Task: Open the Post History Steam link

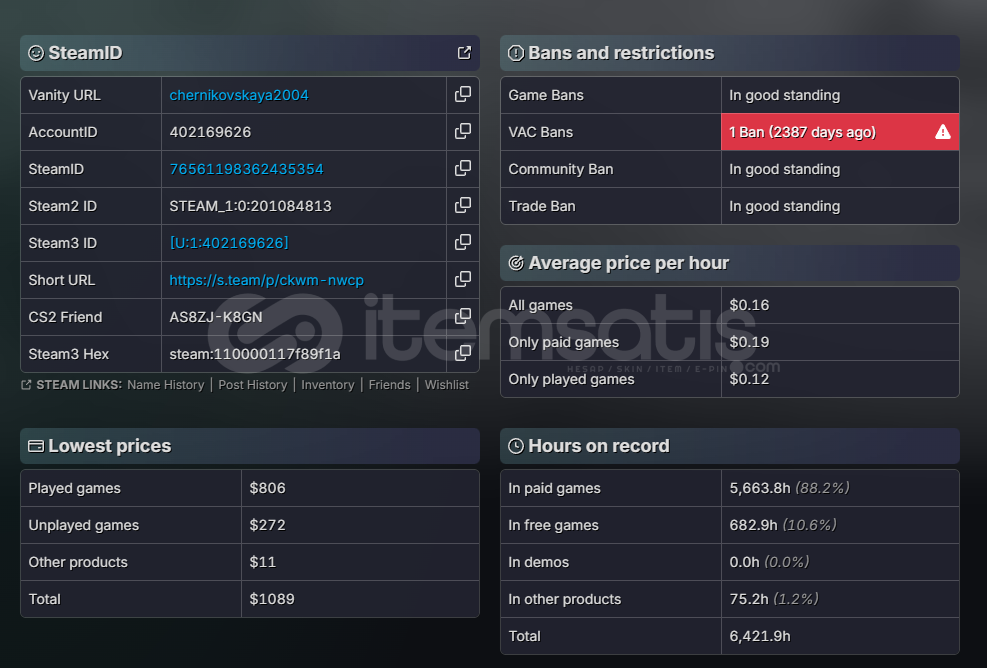Action: [252, 385]
